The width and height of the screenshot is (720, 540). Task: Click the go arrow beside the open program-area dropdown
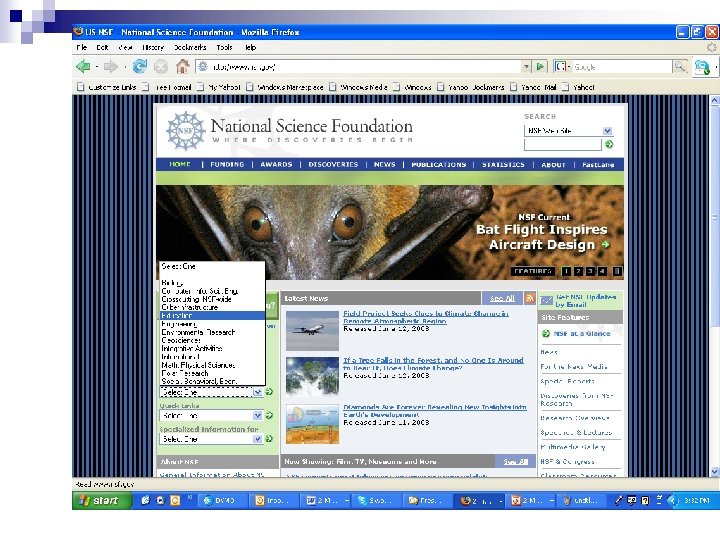click(269, 392)
